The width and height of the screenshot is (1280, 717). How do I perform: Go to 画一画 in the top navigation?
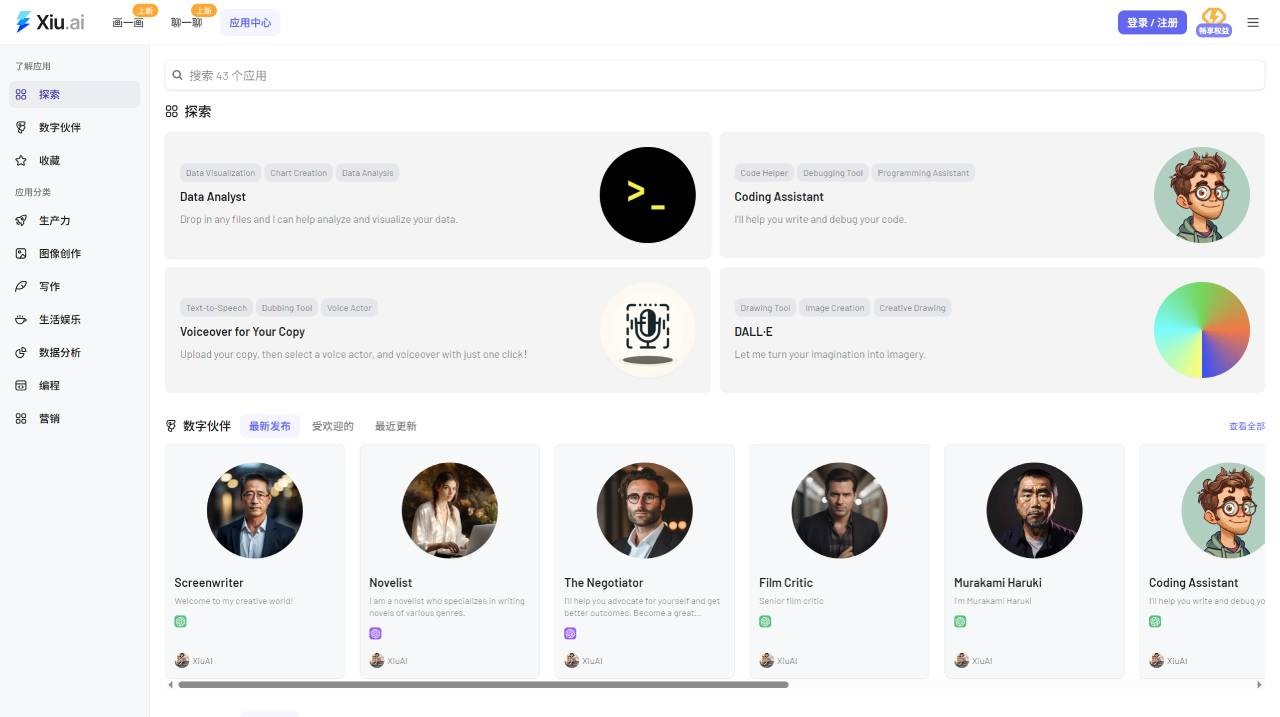[x=128, y=22]
